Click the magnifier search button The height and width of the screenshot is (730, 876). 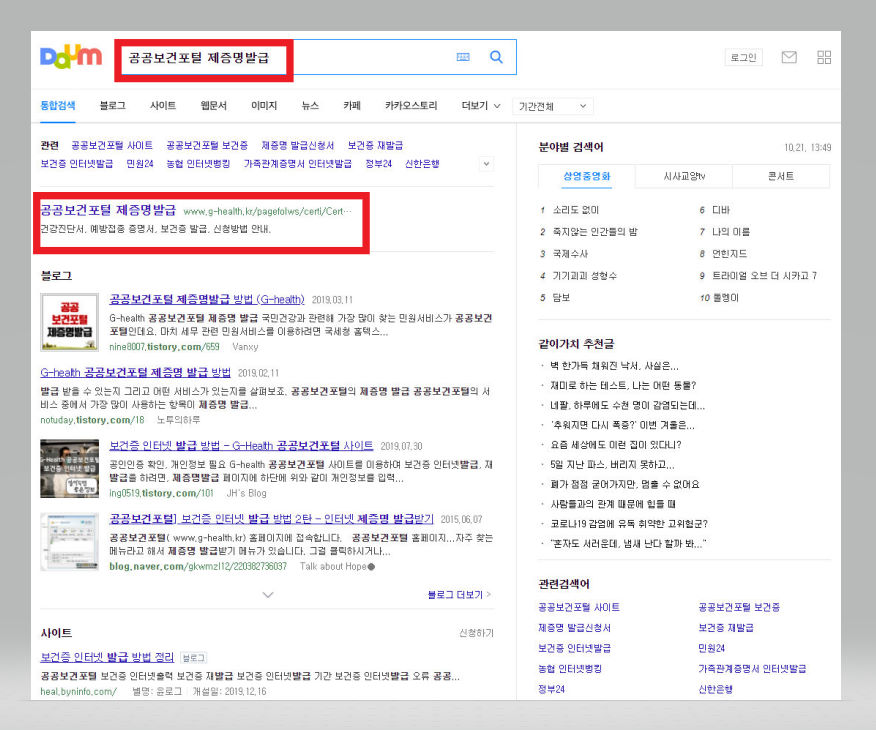[496, 57]
